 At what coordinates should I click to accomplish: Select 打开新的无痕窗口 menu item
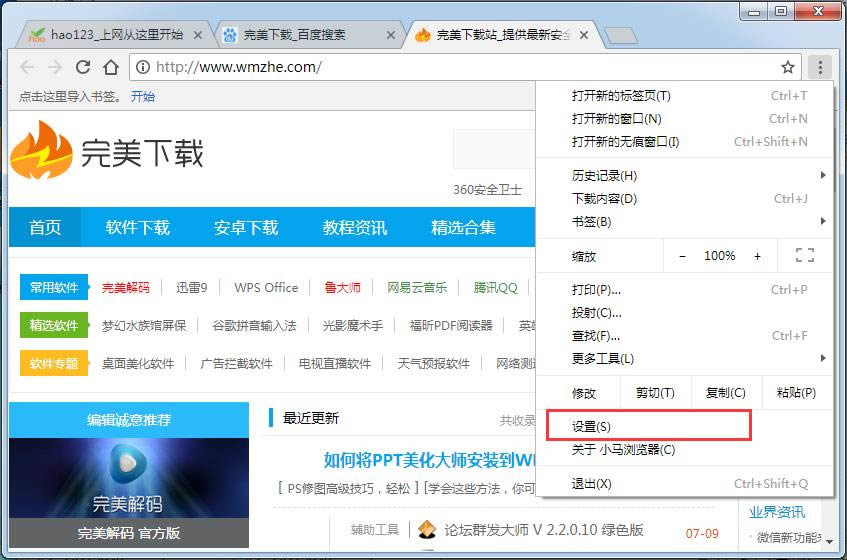click(625, 141)
